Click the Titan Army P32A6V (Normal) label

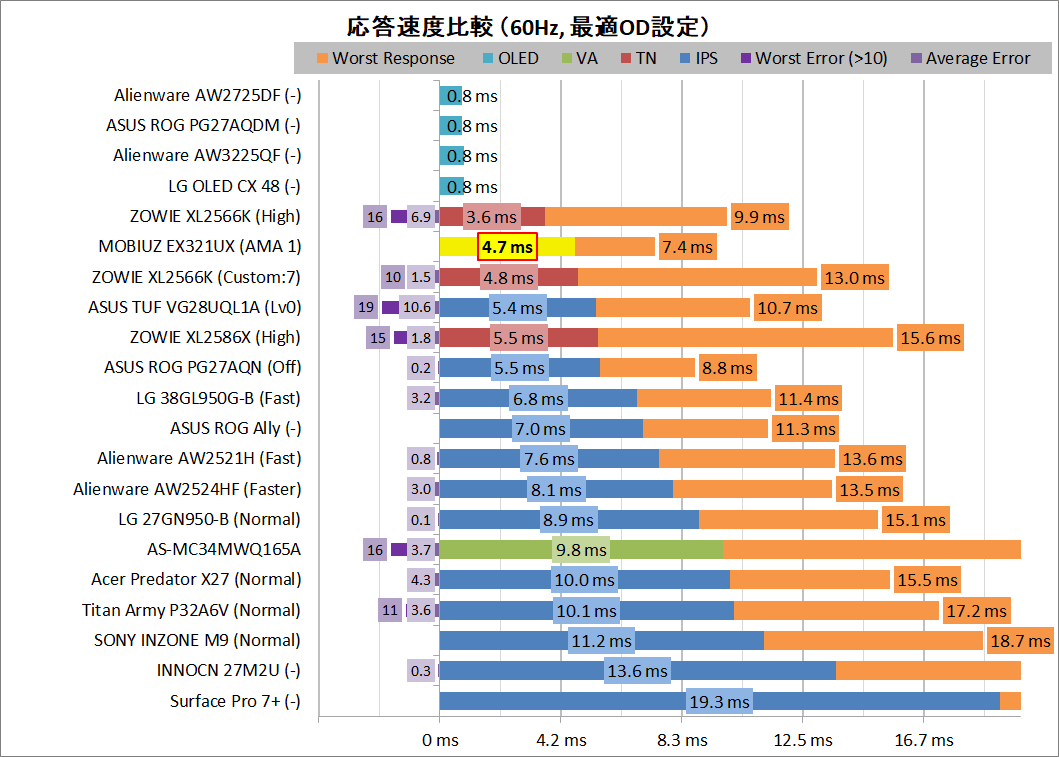coord(191,610)
